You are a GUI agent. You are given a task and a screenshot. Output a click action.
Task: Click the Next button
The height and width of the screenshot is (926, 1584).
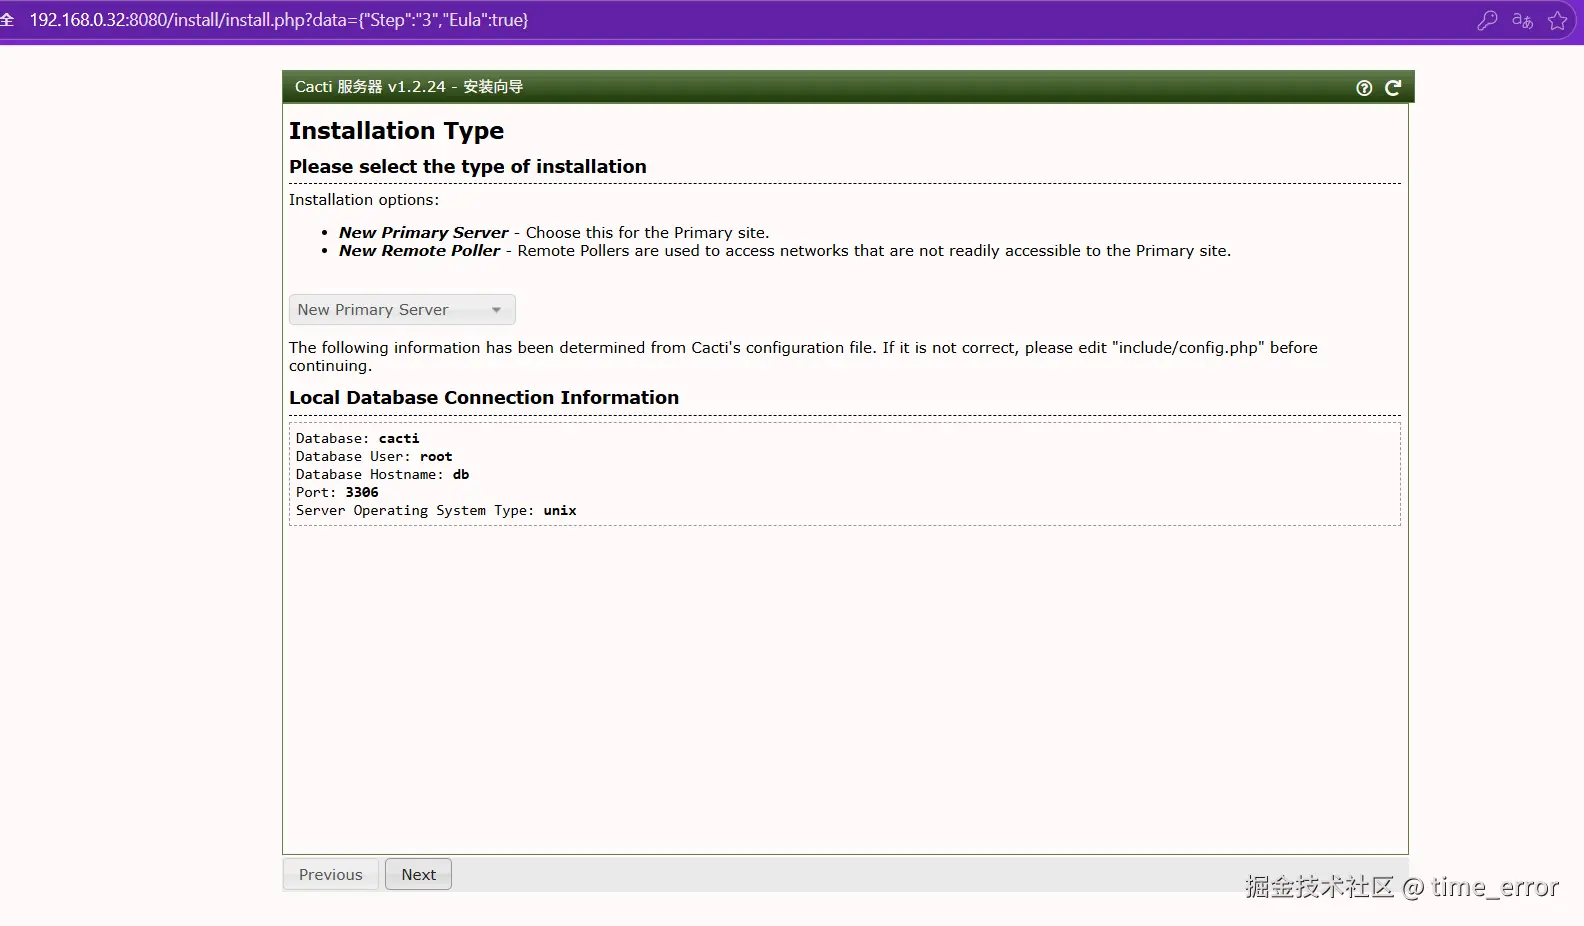(x=418, y=874)
